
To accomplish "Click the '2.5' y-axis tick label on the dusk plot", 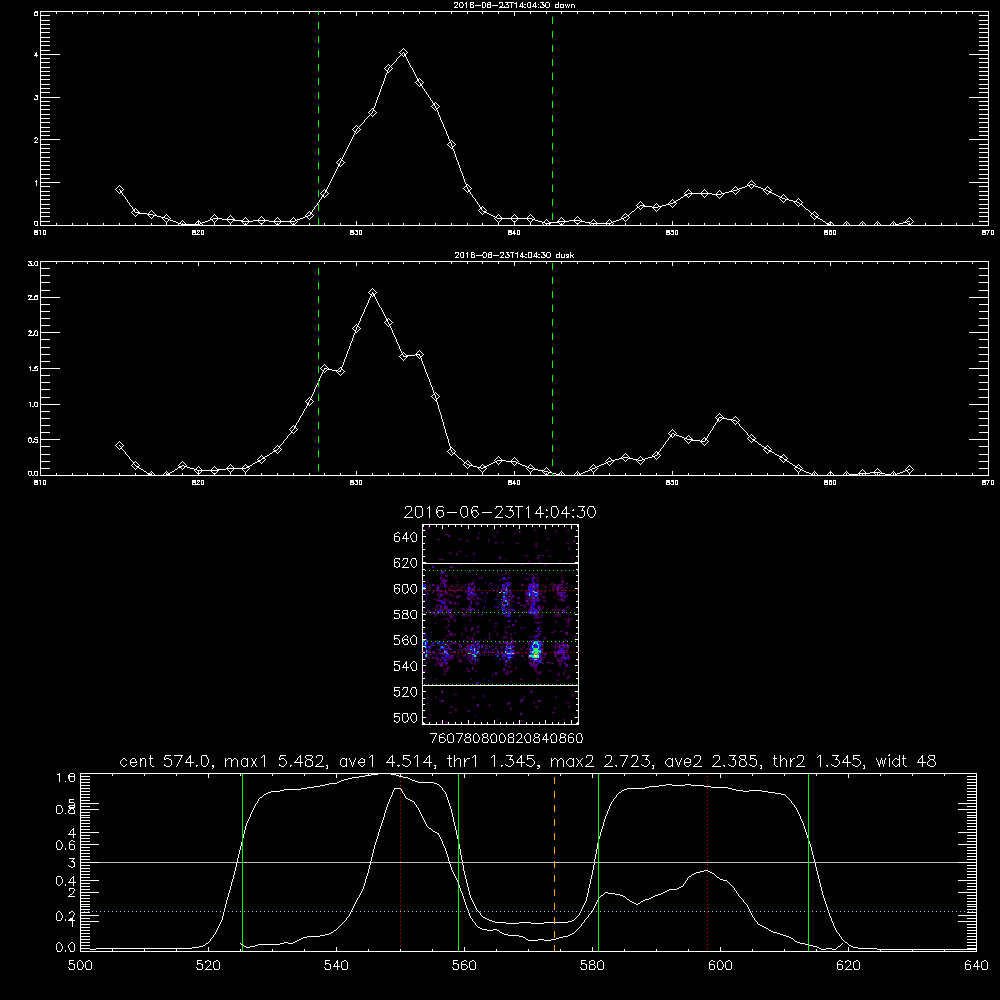I will pyautogui.click(x=33, y=298).
